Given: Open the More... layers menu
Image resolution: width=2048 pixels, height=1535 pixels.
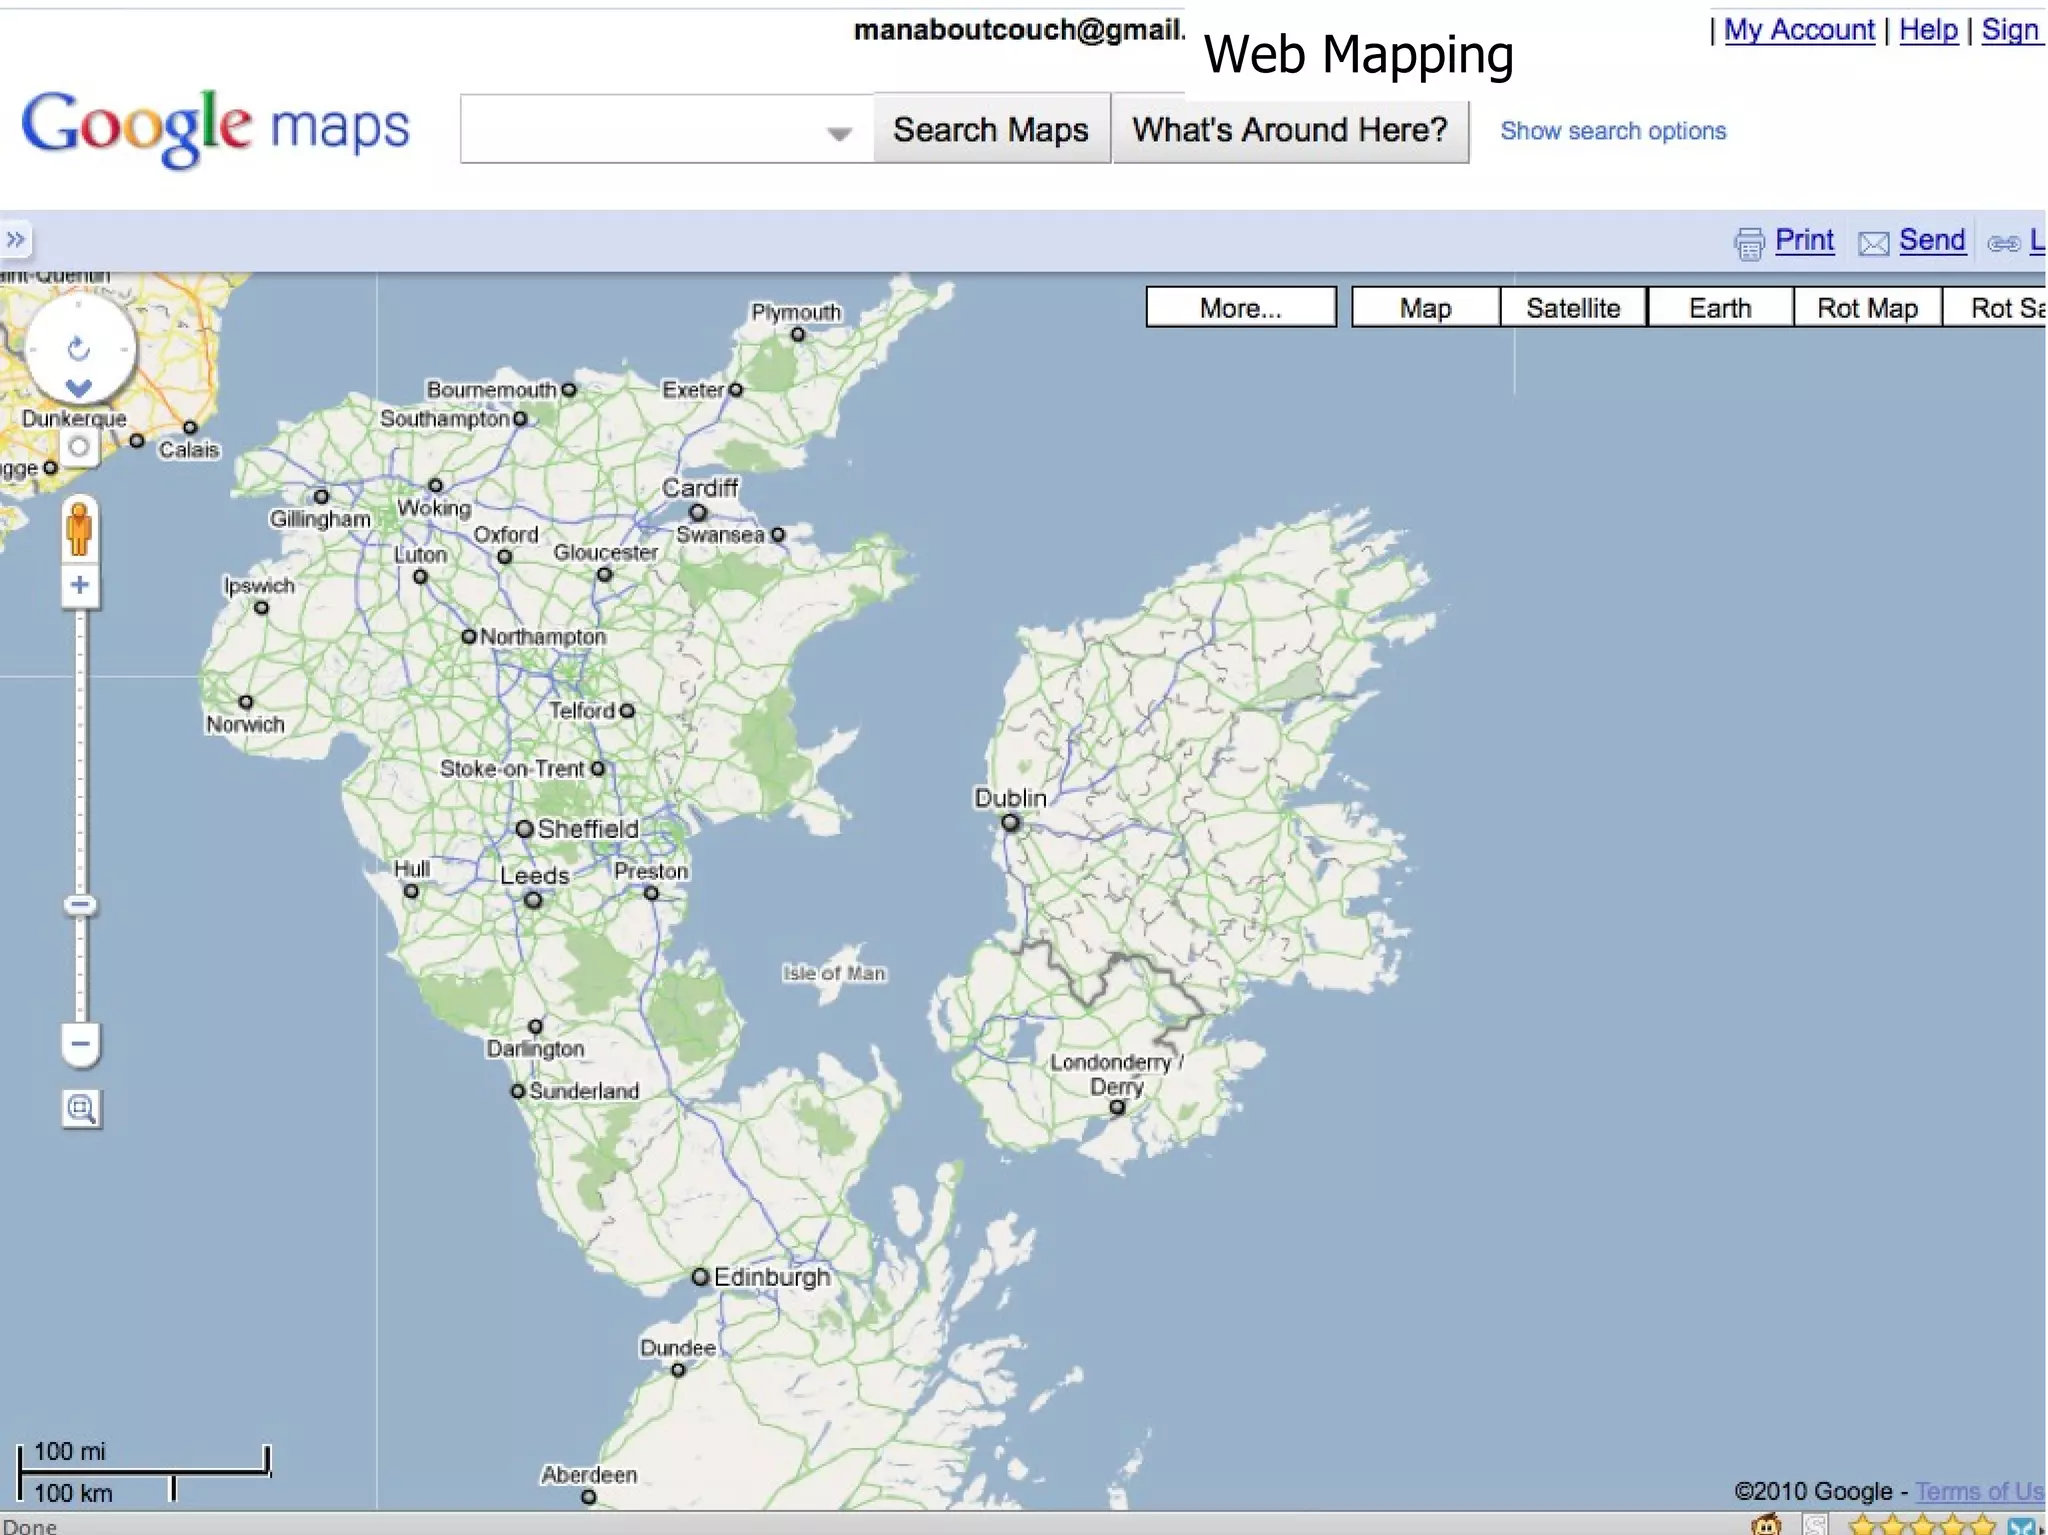Looking at the screenshot, I should point(1240,308).
